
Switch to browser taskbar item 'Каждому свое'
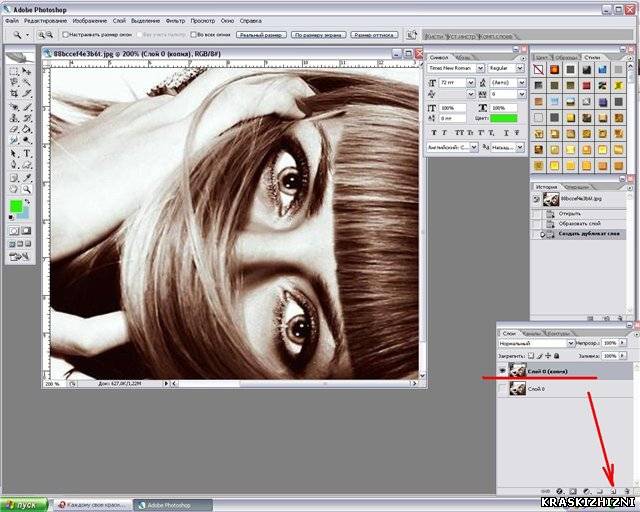93,505
